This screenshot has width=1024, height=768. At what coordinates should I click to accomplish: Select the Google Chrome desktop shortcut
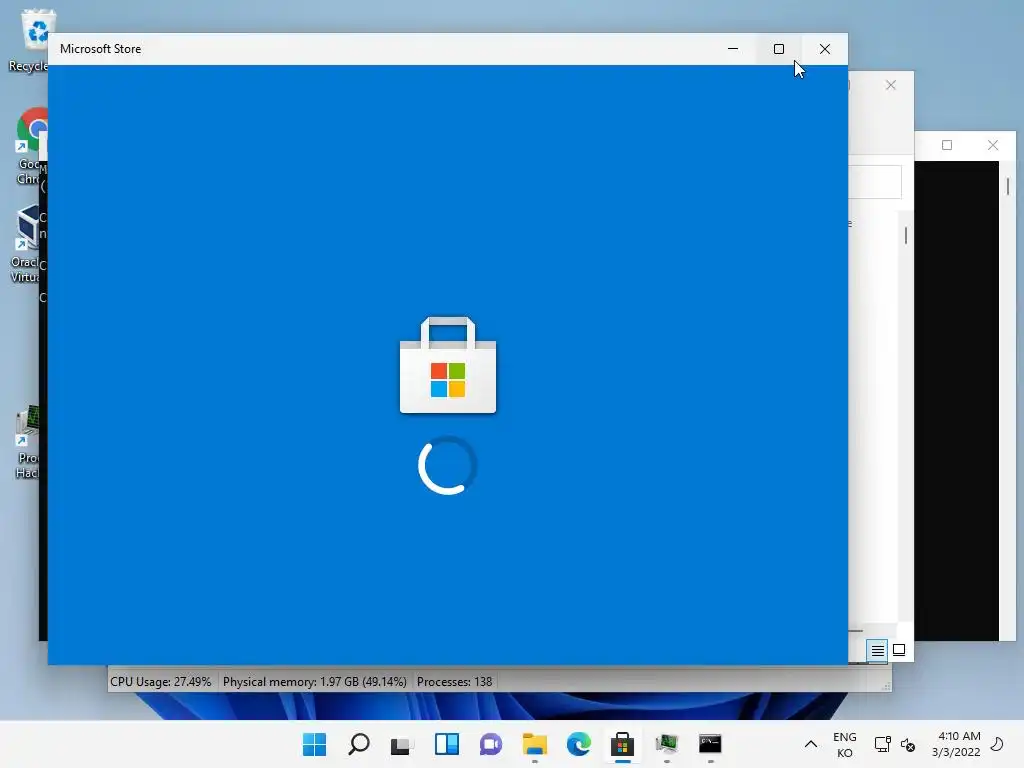(29, 146)
